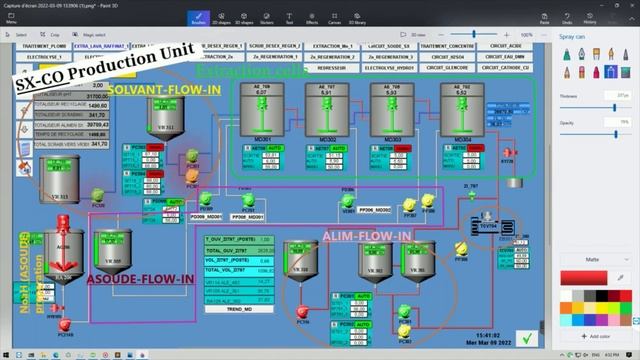Viewport: 640px width, 360px height.
Task: Open the Brushes tab
Action: pos(198,18)
